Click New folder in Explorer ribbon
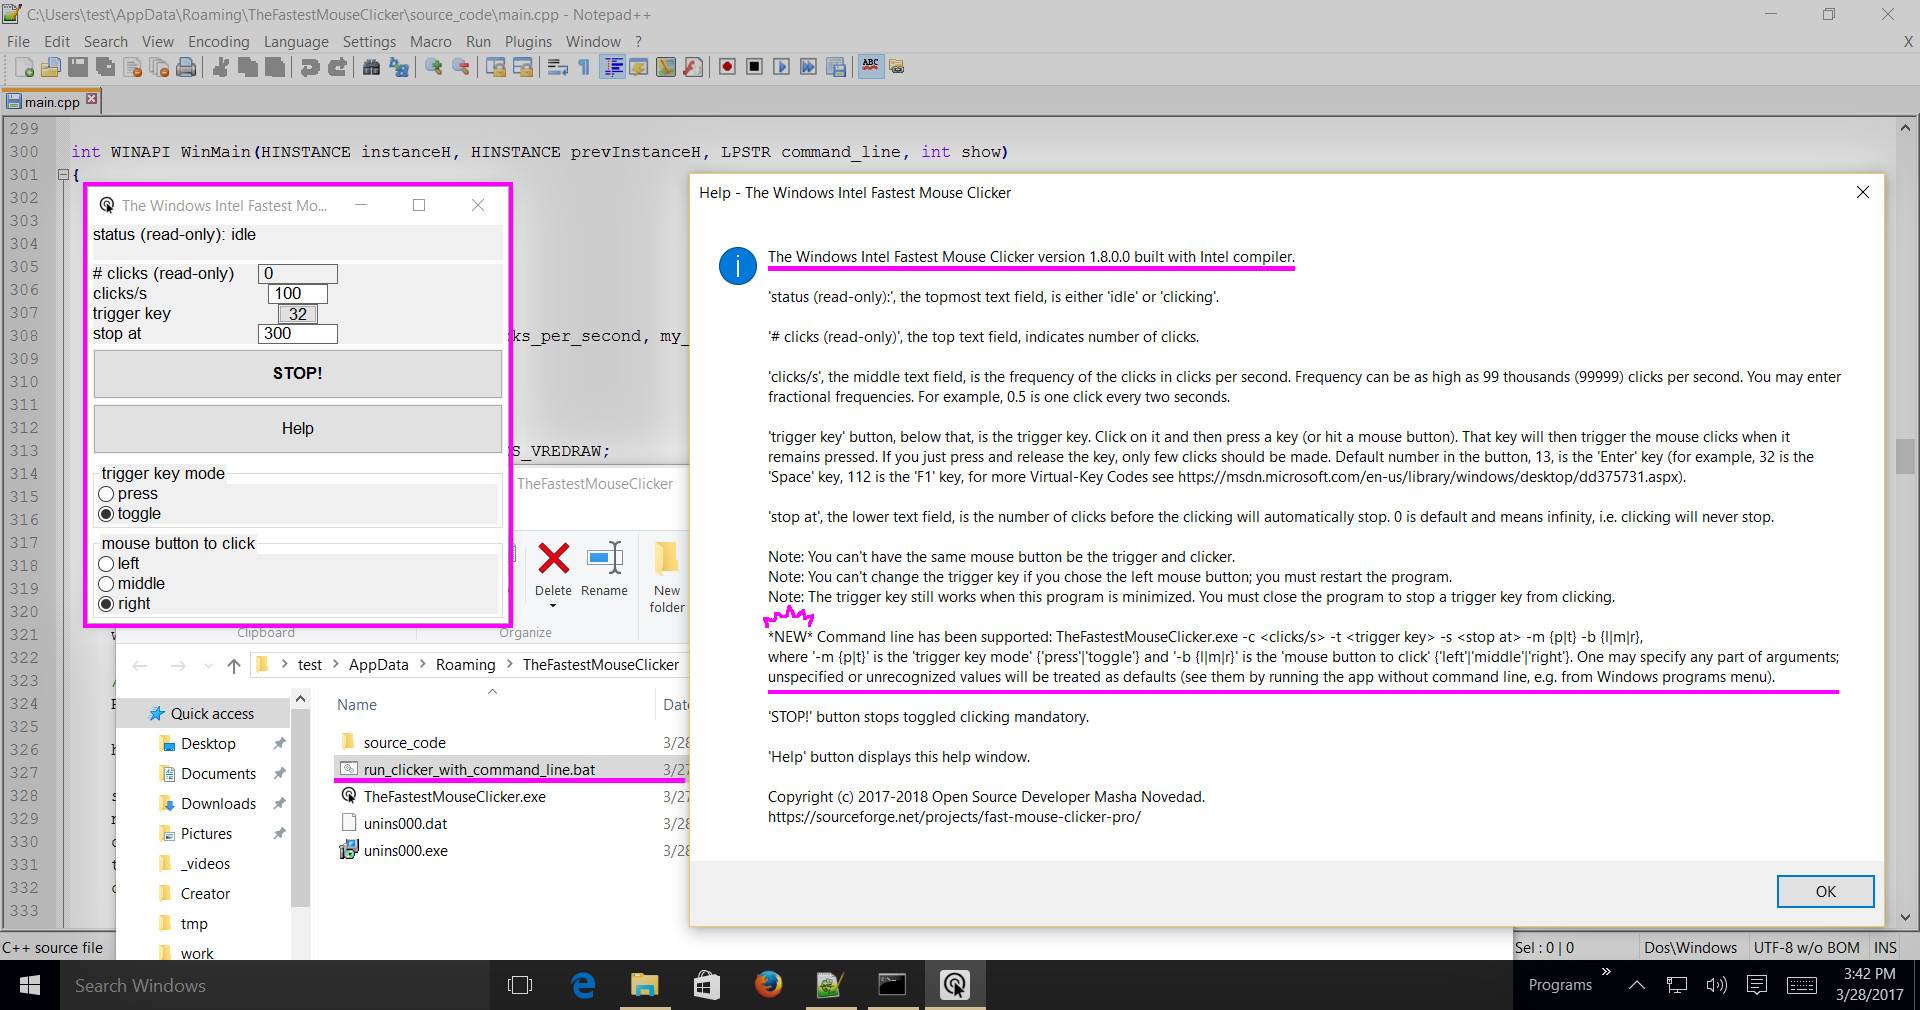Screen dimensions: 1920x1010 click(667, 578)
